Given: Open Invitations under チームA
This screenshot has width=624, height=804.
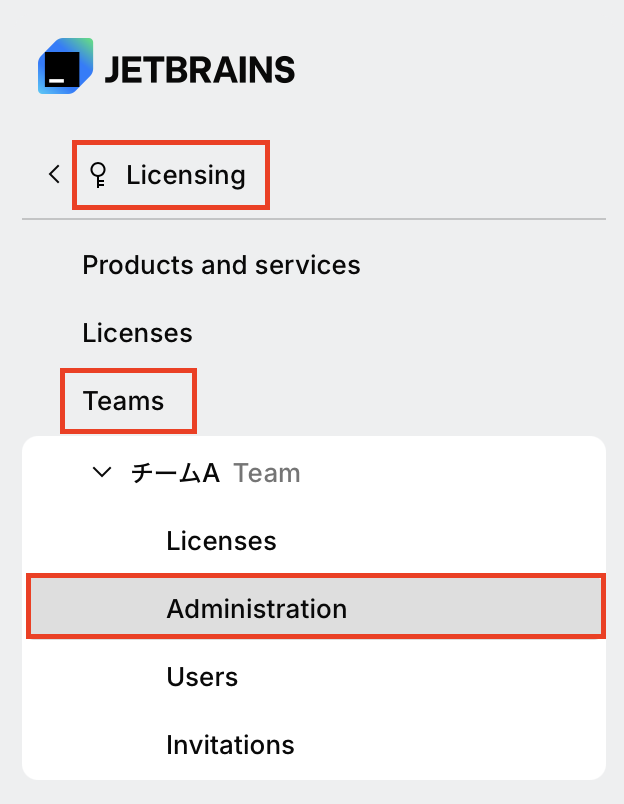Looking at the screenshot, I should pyautogui.click(x=314, y=745).
